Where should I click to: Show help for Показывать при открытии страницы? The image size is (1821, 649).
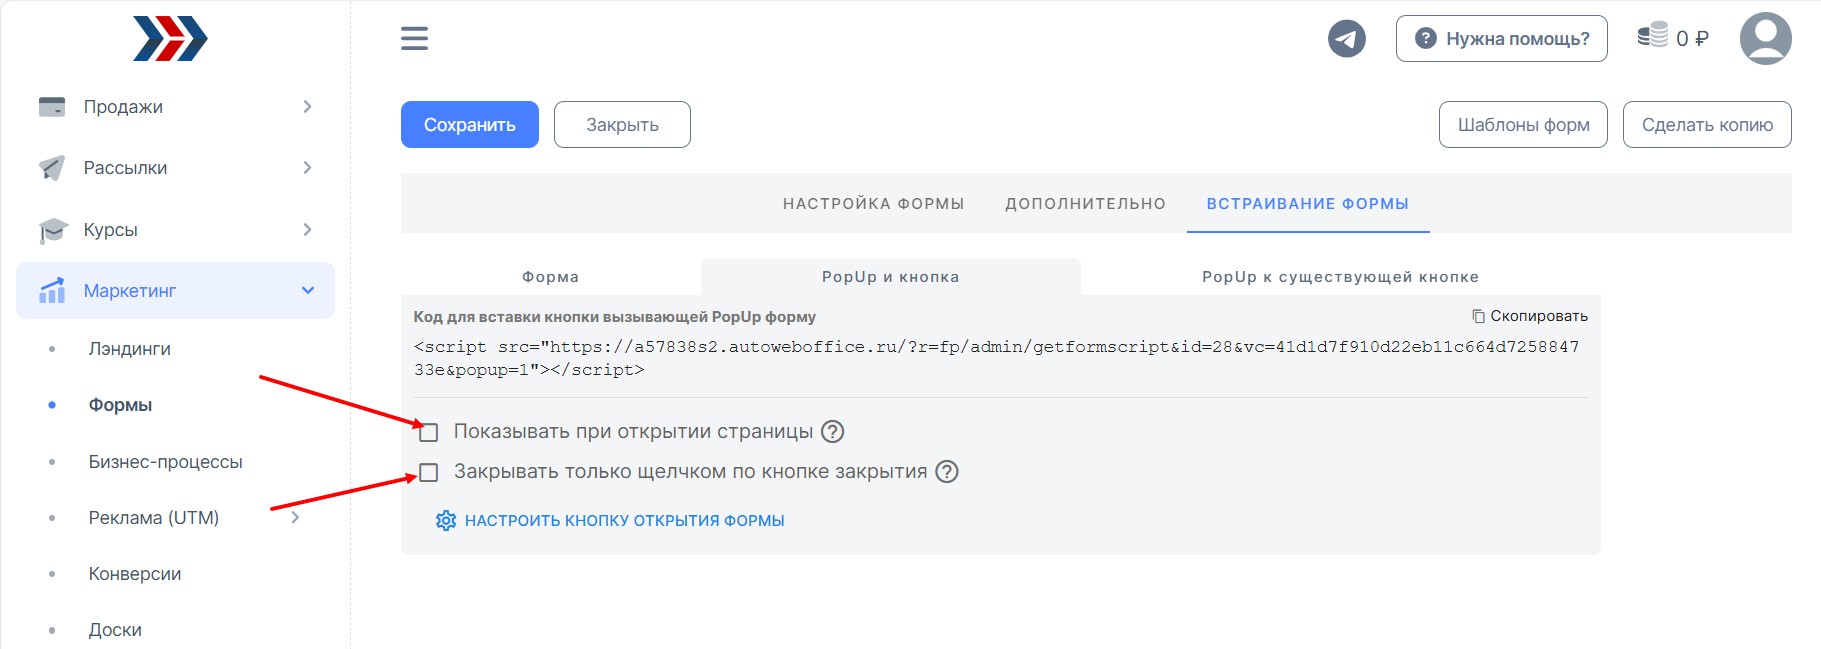pos(832,431)
